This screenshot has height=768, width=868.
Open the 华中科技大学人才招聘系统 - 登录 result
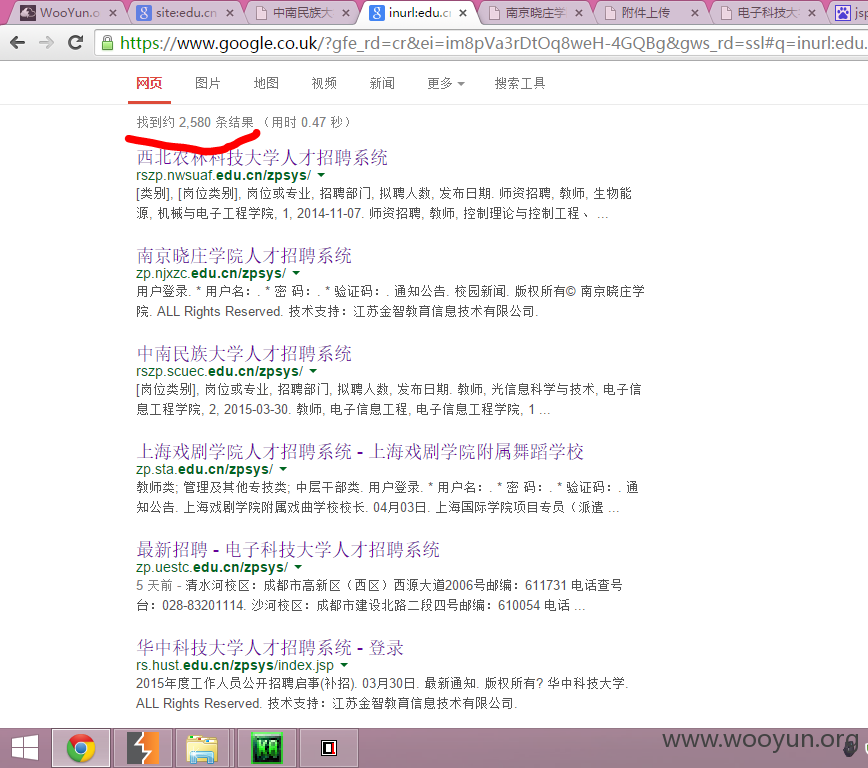click(270, 647)
